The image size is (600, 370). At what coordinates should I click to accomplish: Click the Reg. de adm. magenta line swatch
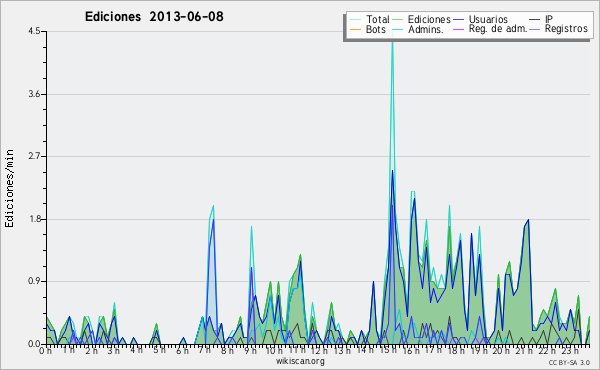[458, 29]
